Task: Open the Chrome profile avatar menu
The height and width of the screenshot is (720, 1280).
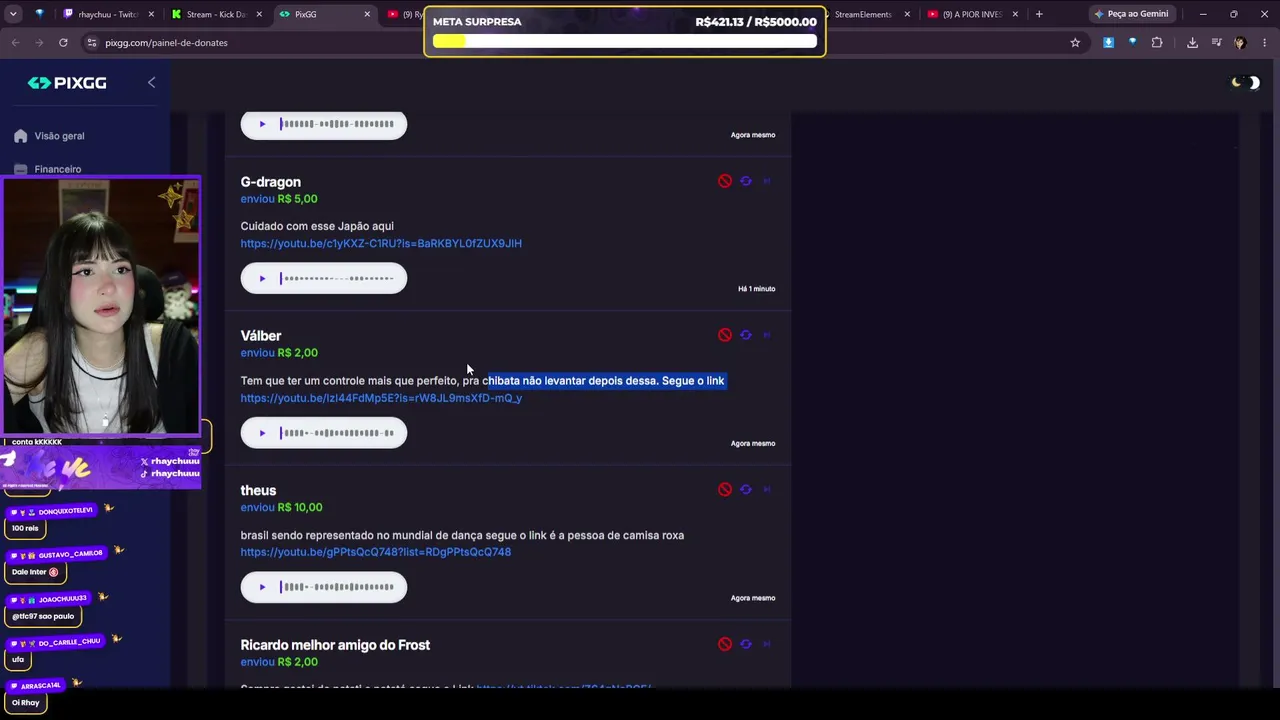Action: click(x=1240, y=43)
